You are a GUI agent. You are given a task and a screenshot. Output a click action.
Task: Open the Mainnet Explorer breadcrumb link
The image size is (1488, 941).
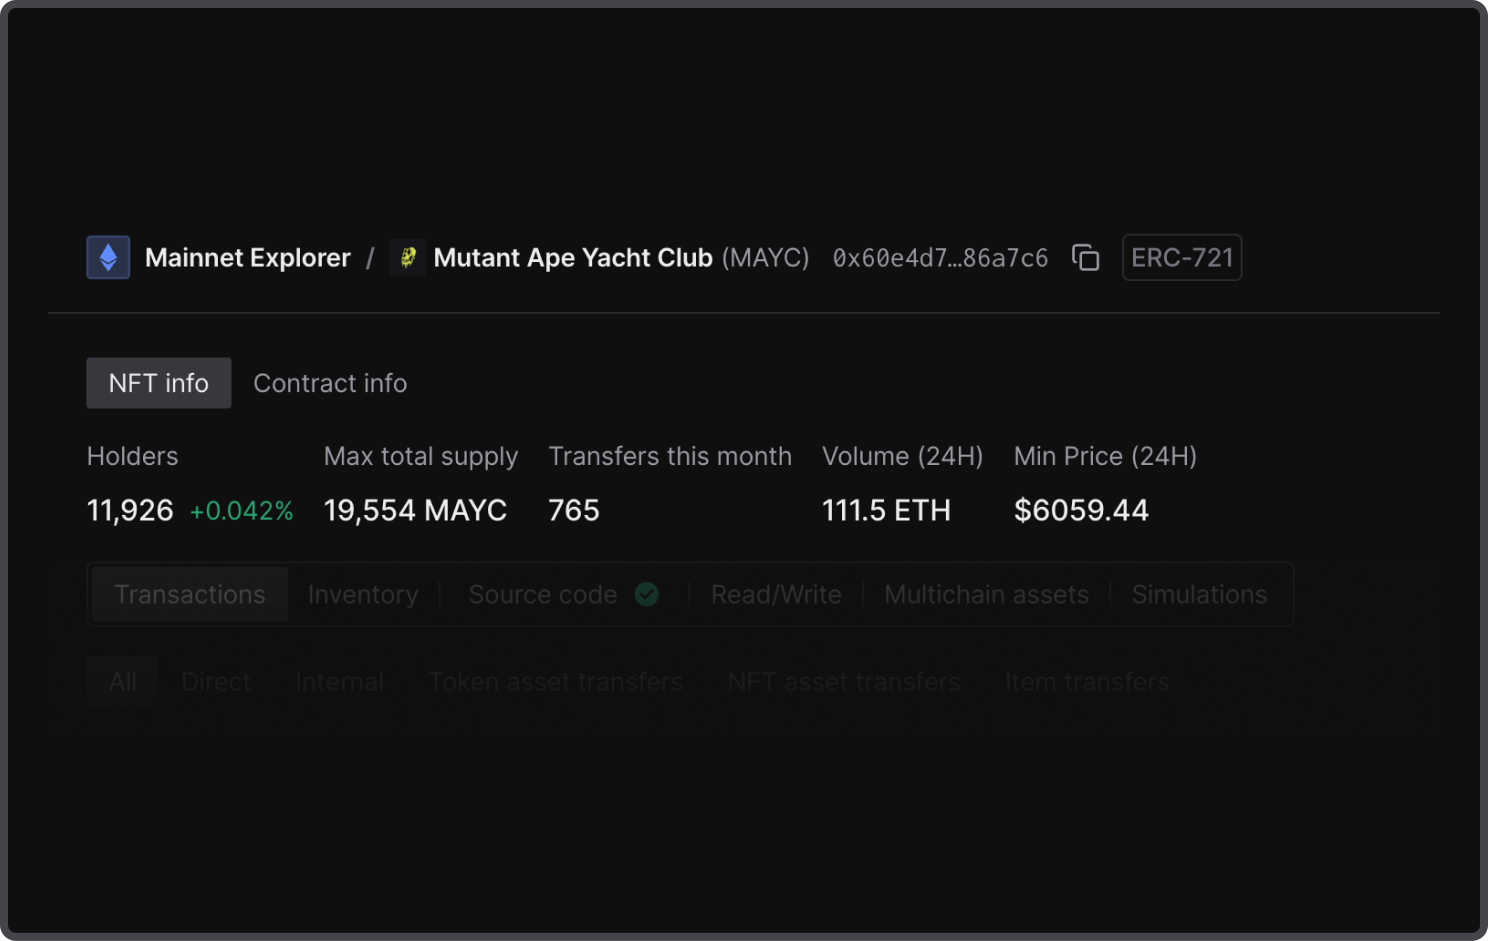coord(247,258)
